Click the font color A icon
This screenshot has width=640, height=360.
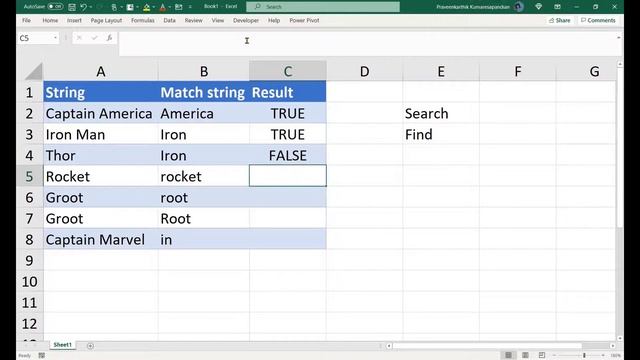(162, 7)
